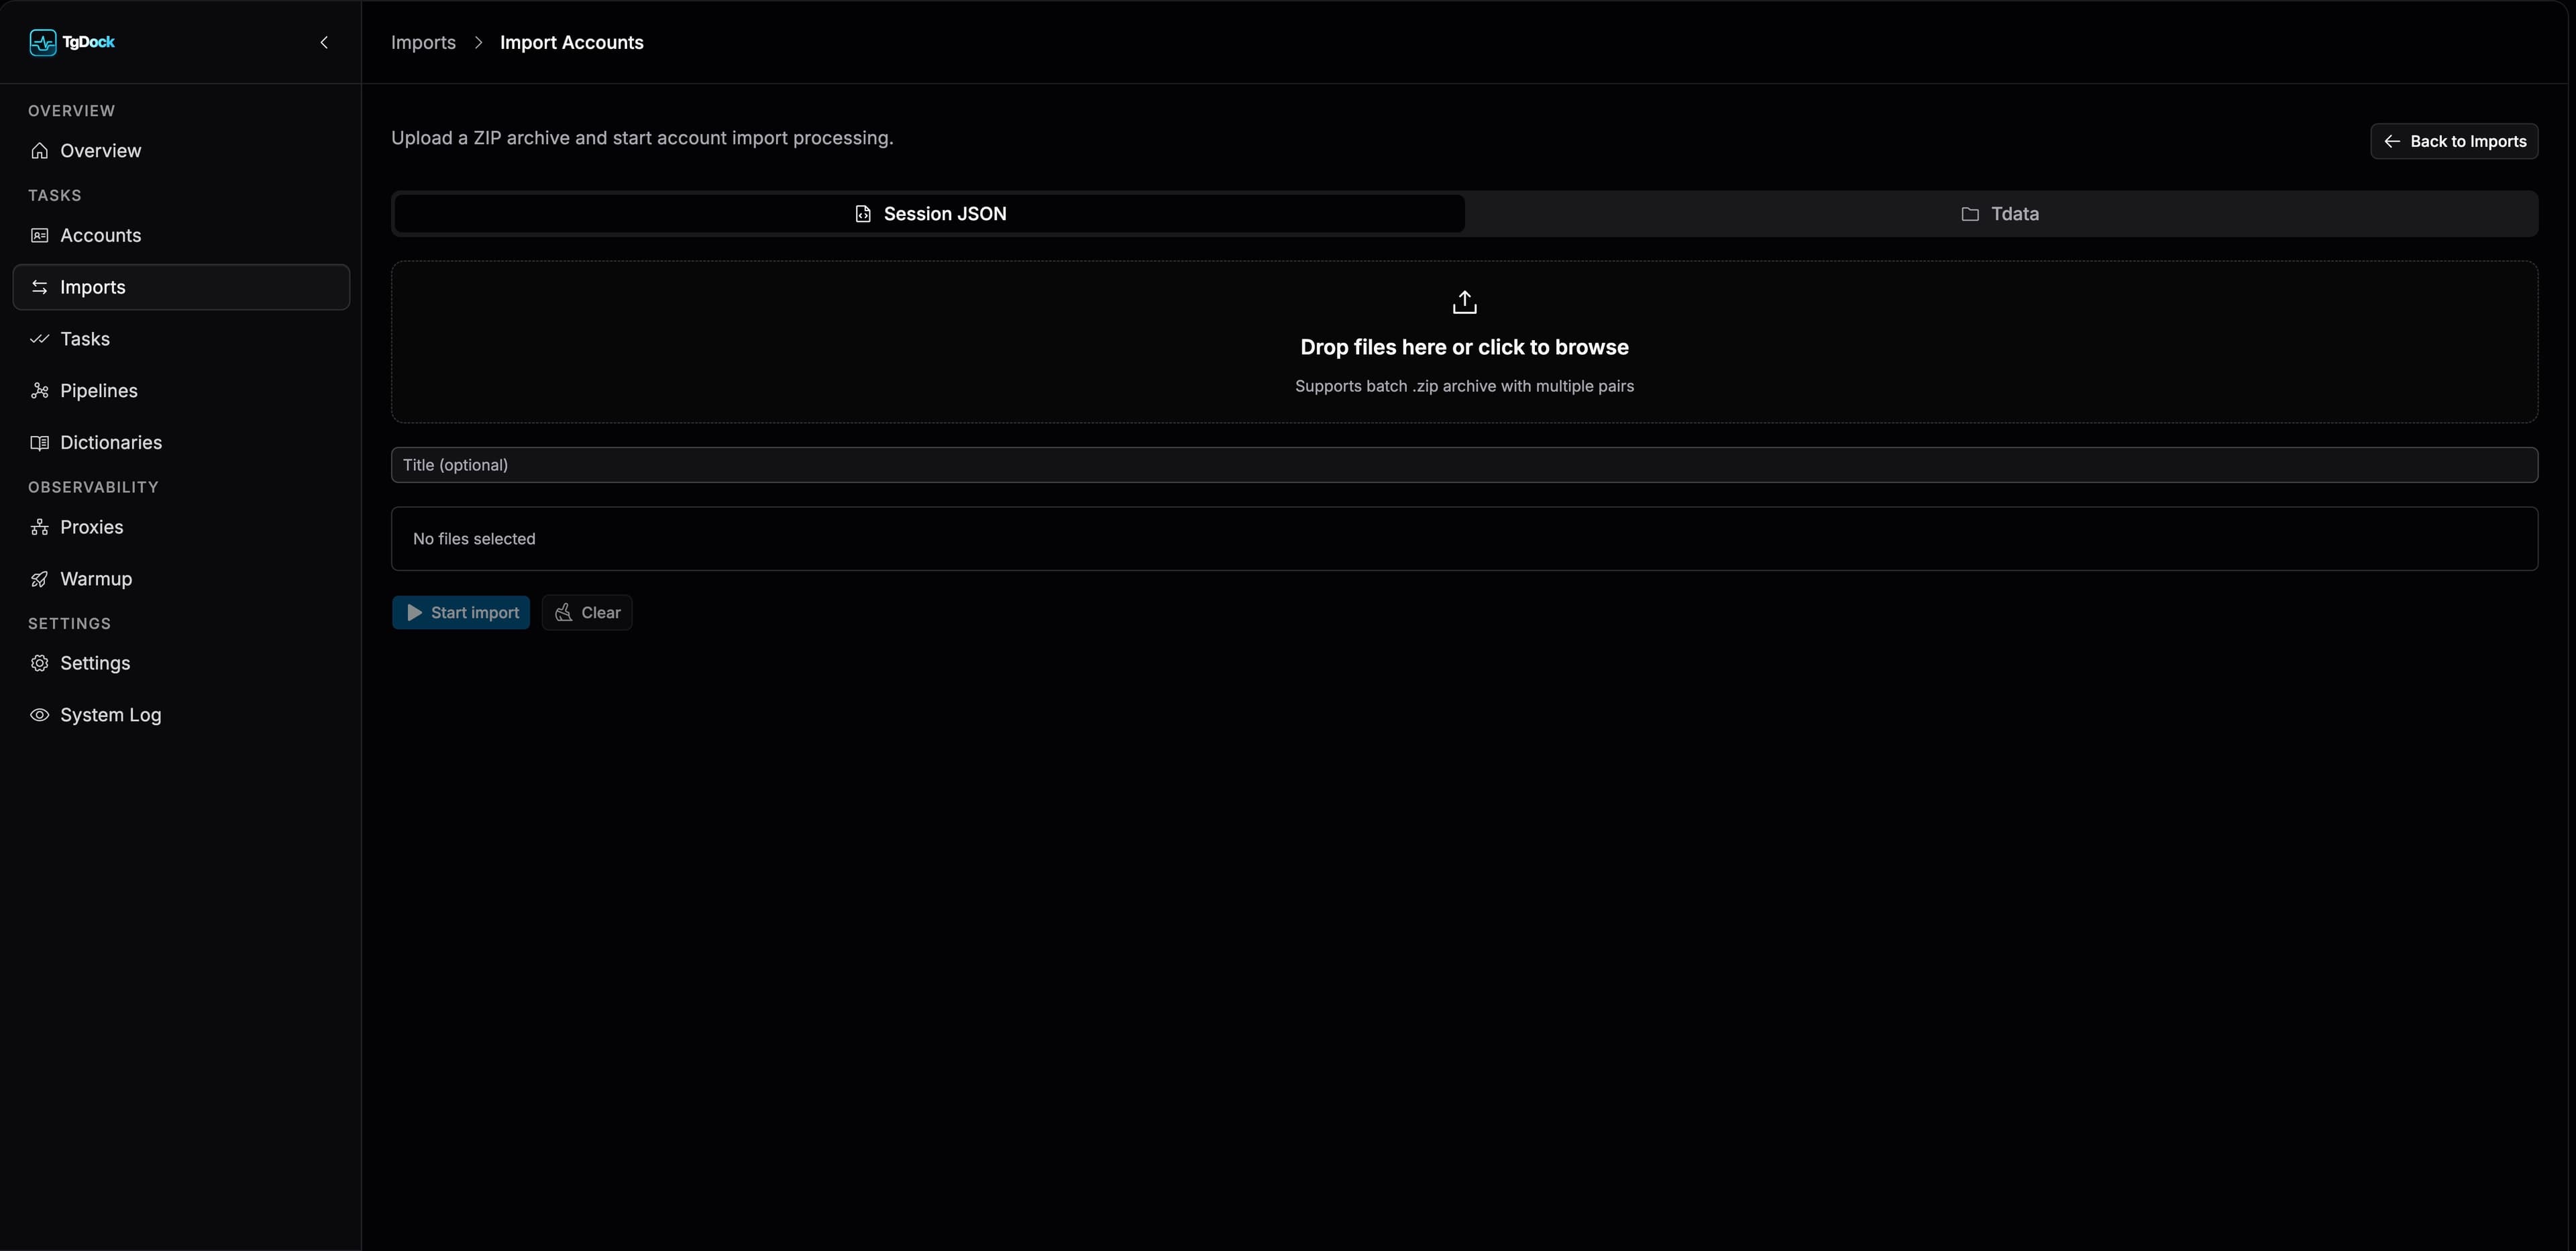Click the Start import button
The image size is (2576, 1251).
461,613
